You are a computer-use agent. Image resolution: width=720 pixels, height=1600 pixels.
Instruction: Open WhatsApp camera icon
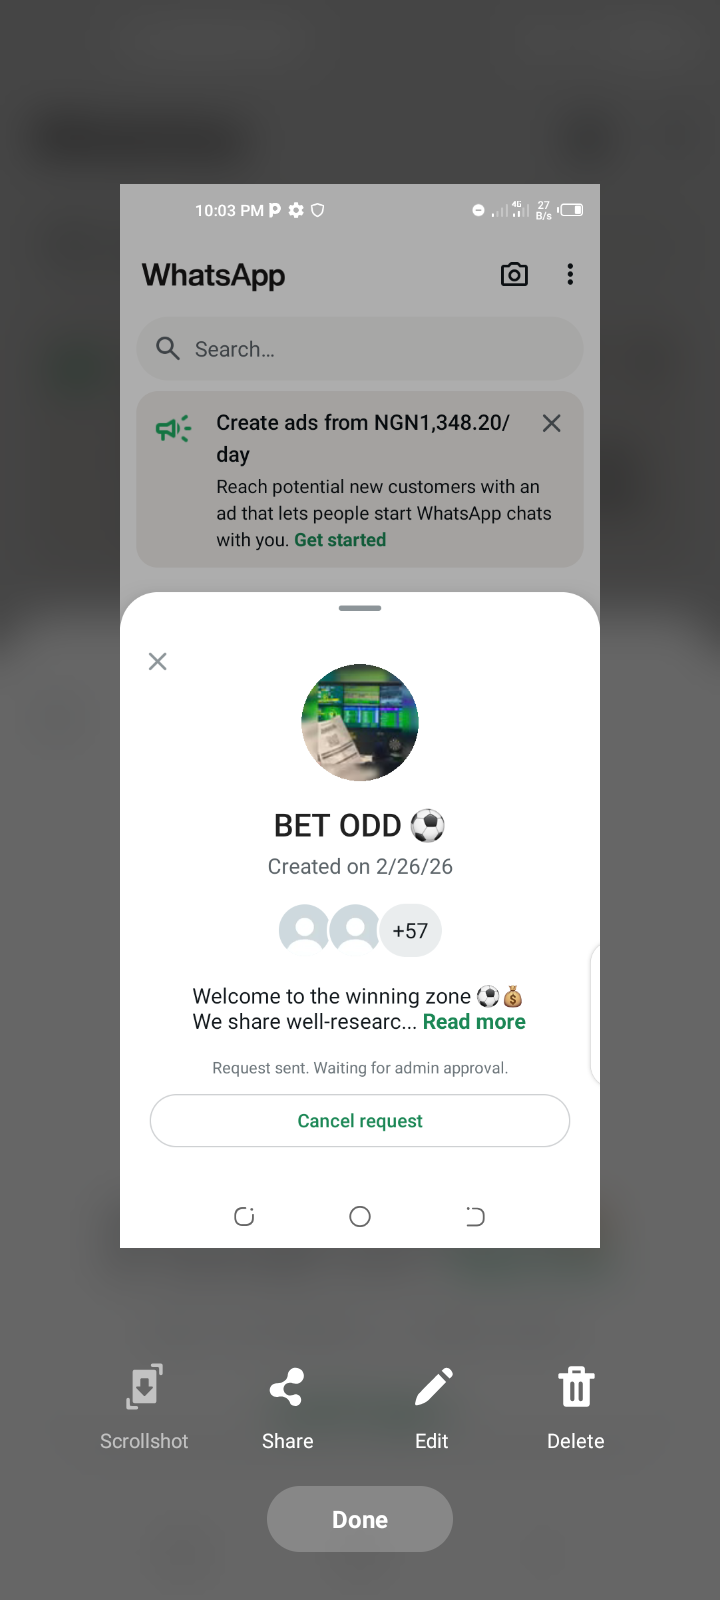[514, 274]
